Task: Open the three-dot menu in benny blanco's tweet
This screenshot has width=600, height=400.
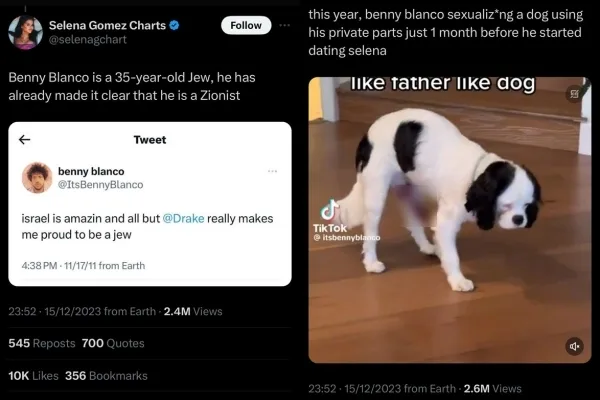Action: pyautogui.click(x=272, y=171)
